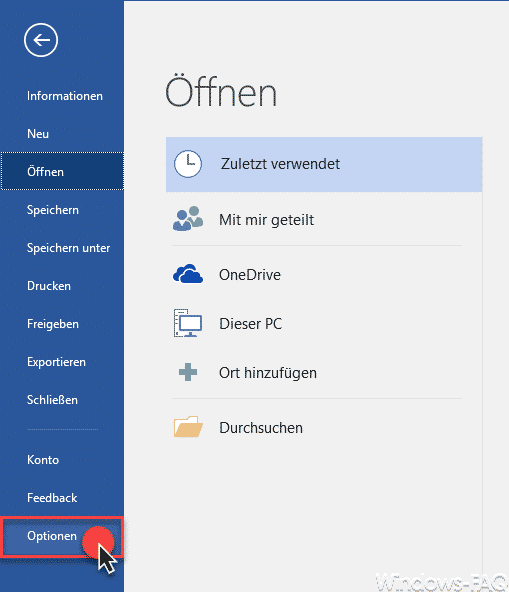Click the Ort hinzufügen label
This screenshot has width=509, height=592.
[268, 373]
